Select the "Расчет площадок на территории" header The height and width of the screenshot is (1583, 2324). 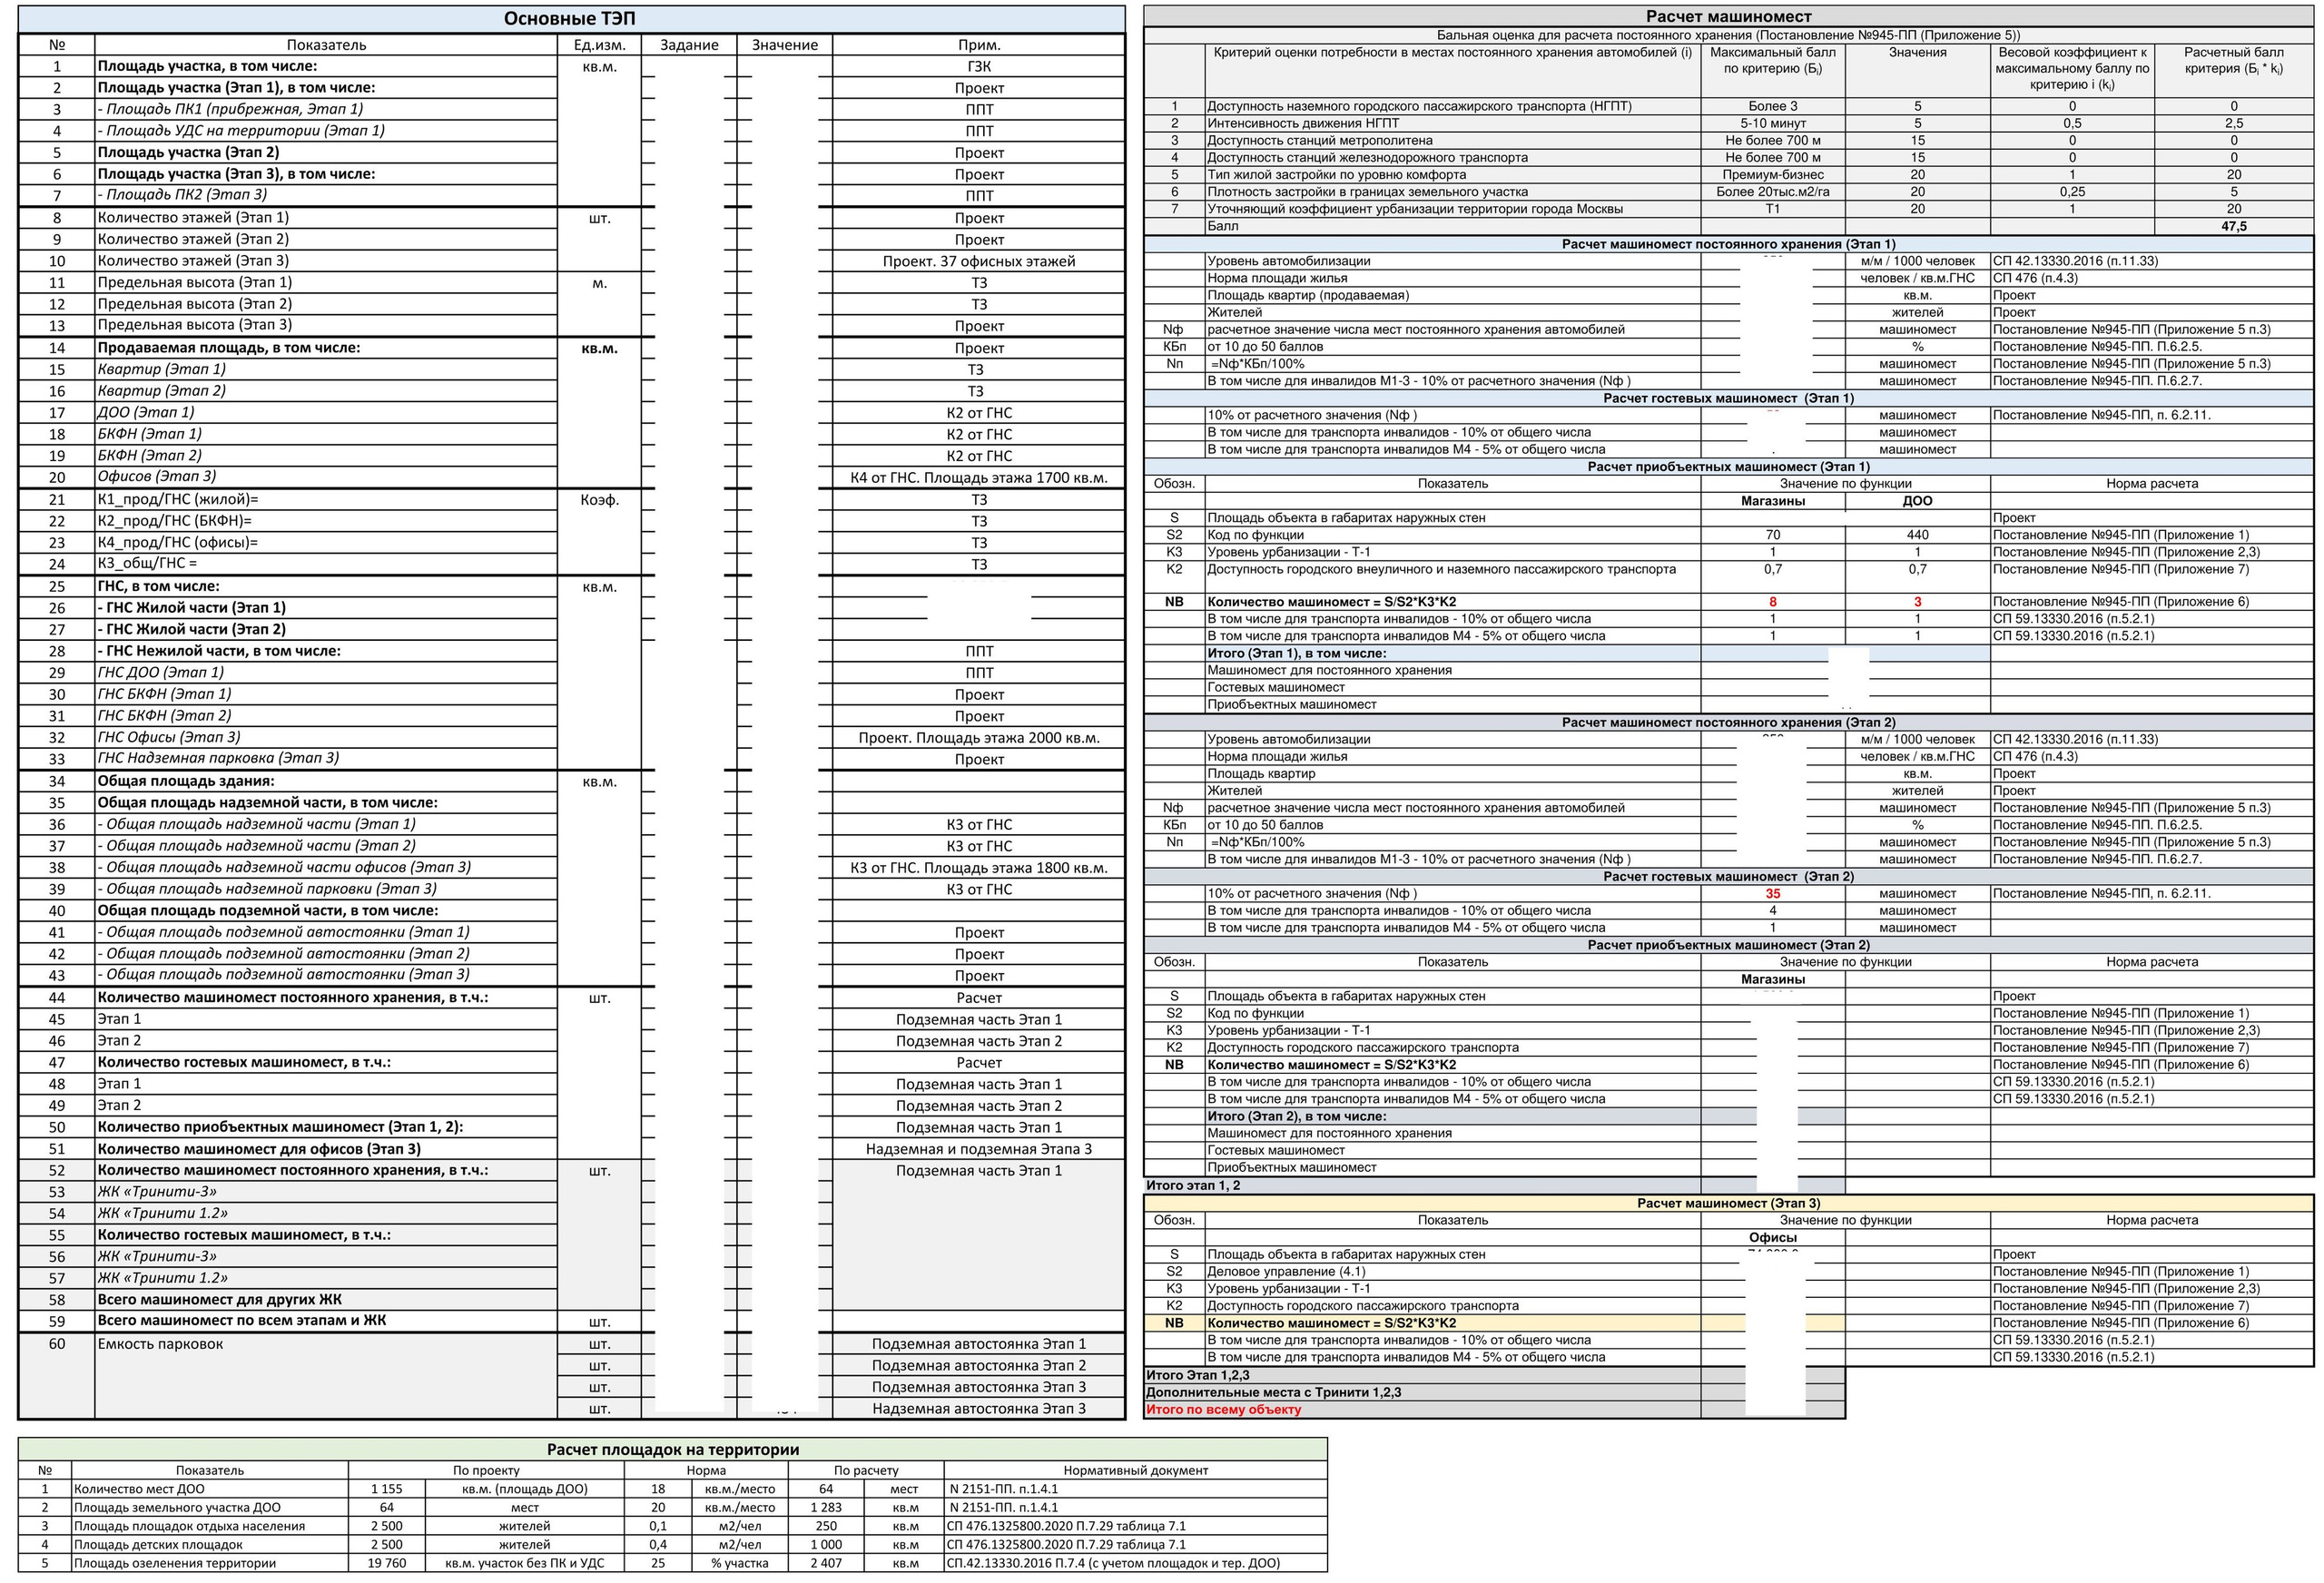[x=672, y=1450]
